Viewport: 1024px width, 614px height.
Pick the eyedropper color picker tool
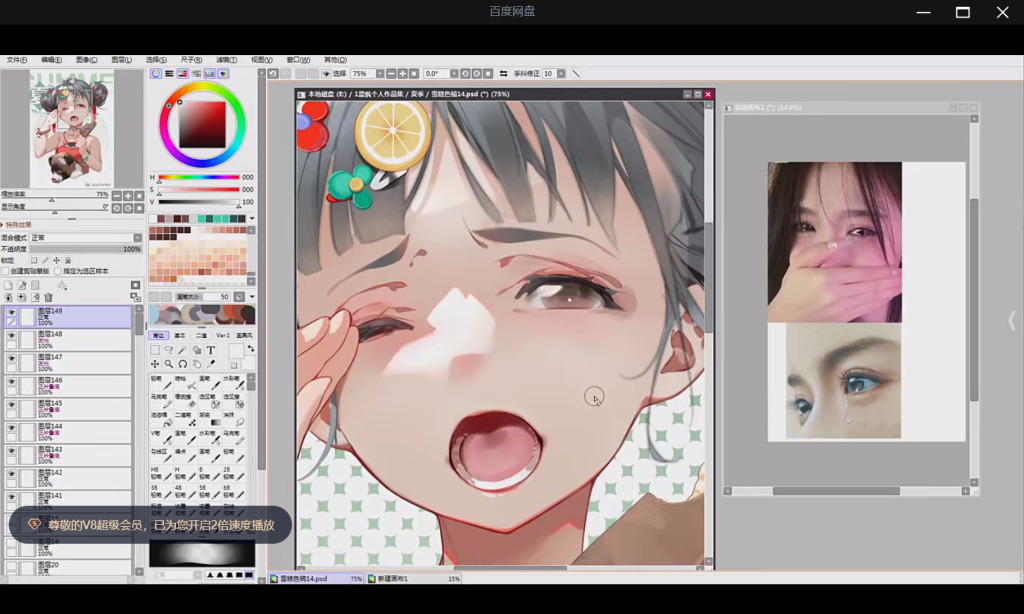[x=211, y=364]
